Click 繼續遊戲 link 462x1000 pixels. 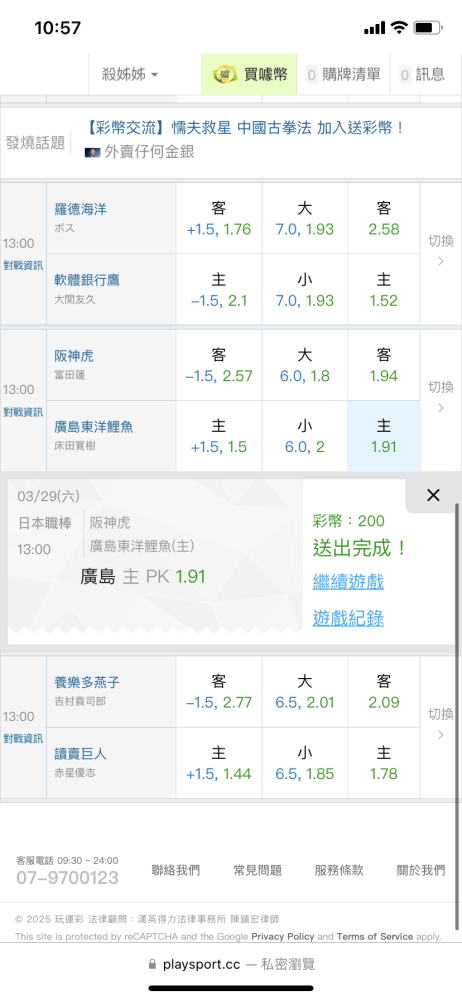click(348, 581)
